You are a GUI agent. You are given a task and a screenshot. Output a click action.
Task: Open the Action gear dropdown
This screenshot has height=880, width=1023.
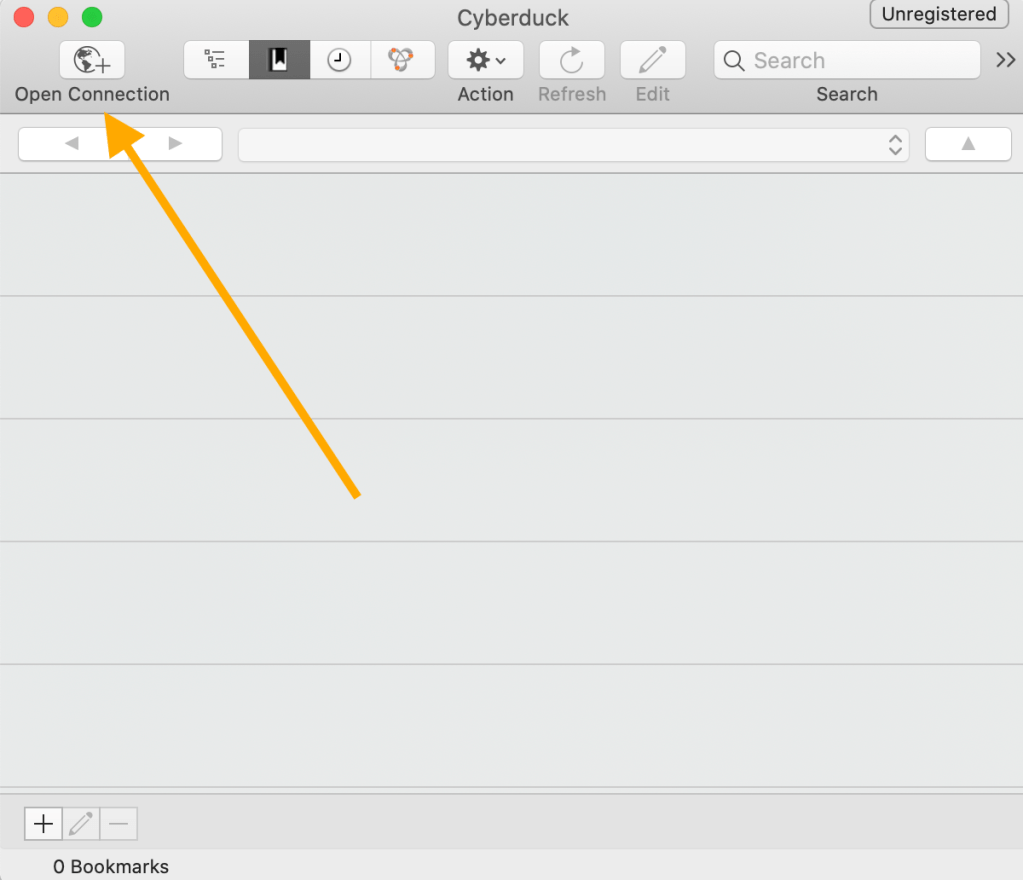[485, 60]
